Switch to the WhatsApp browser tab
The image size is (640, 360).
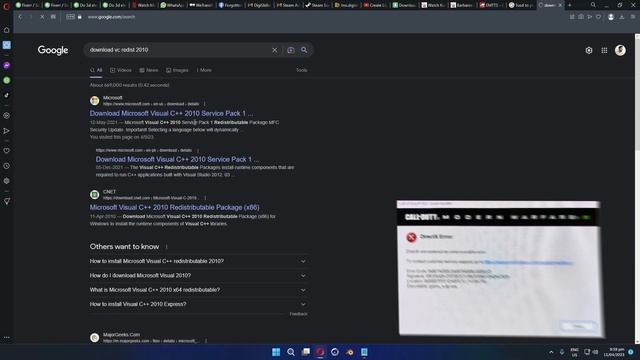172,5
